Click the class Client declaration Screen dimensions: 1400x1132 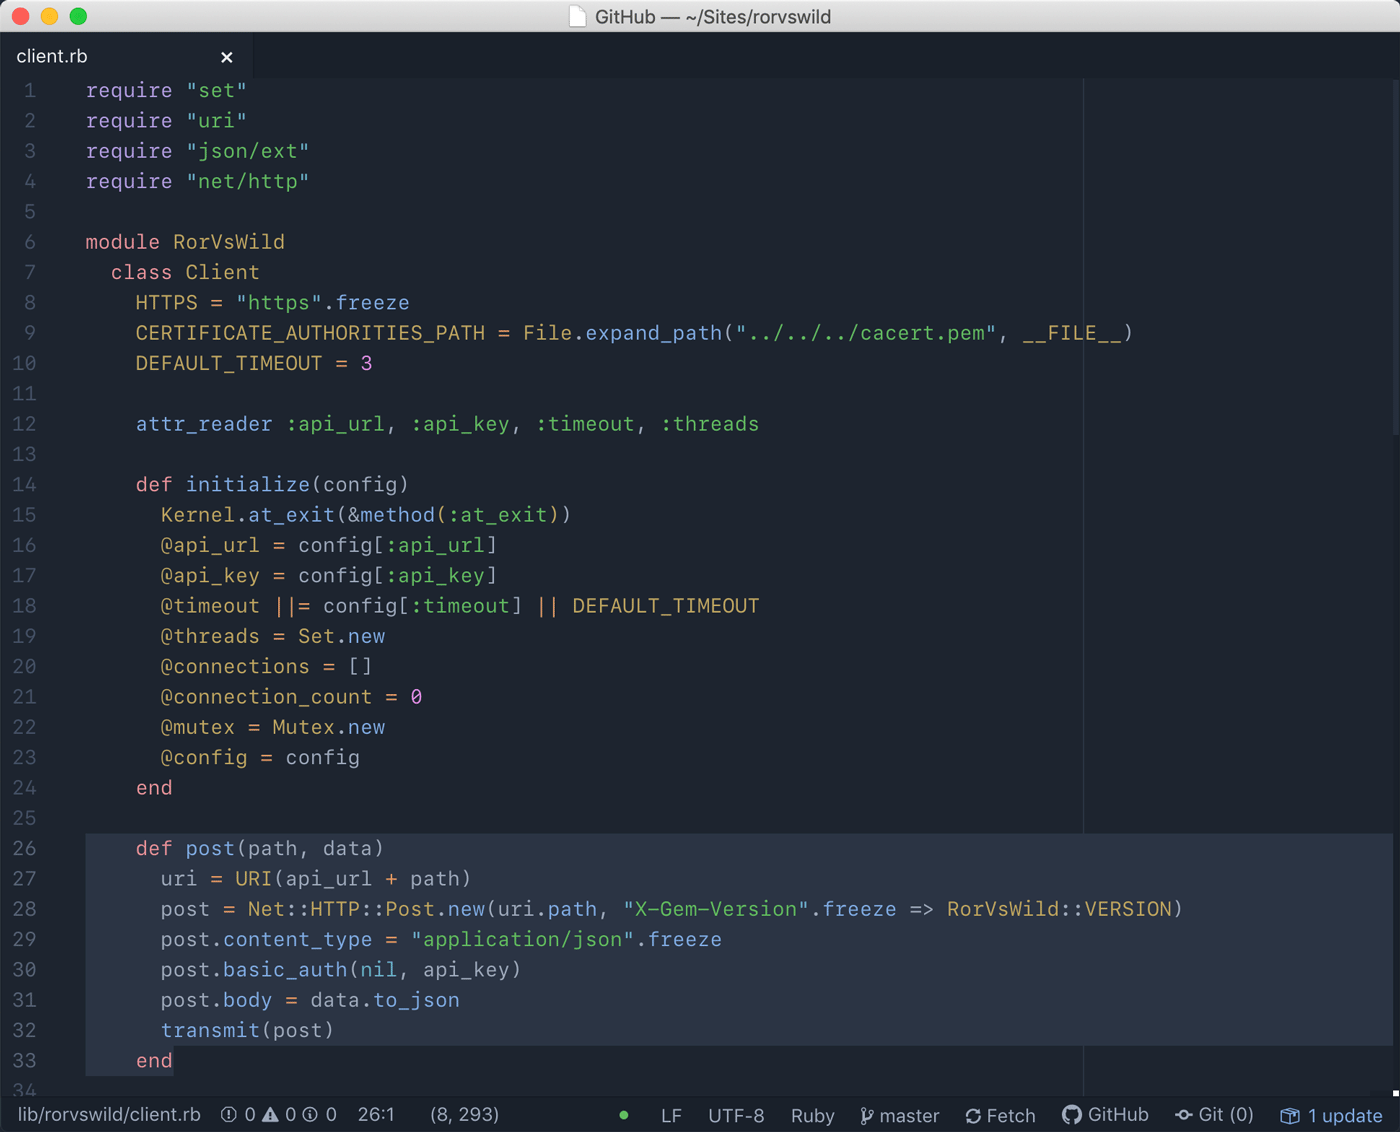tap(185, 272)
